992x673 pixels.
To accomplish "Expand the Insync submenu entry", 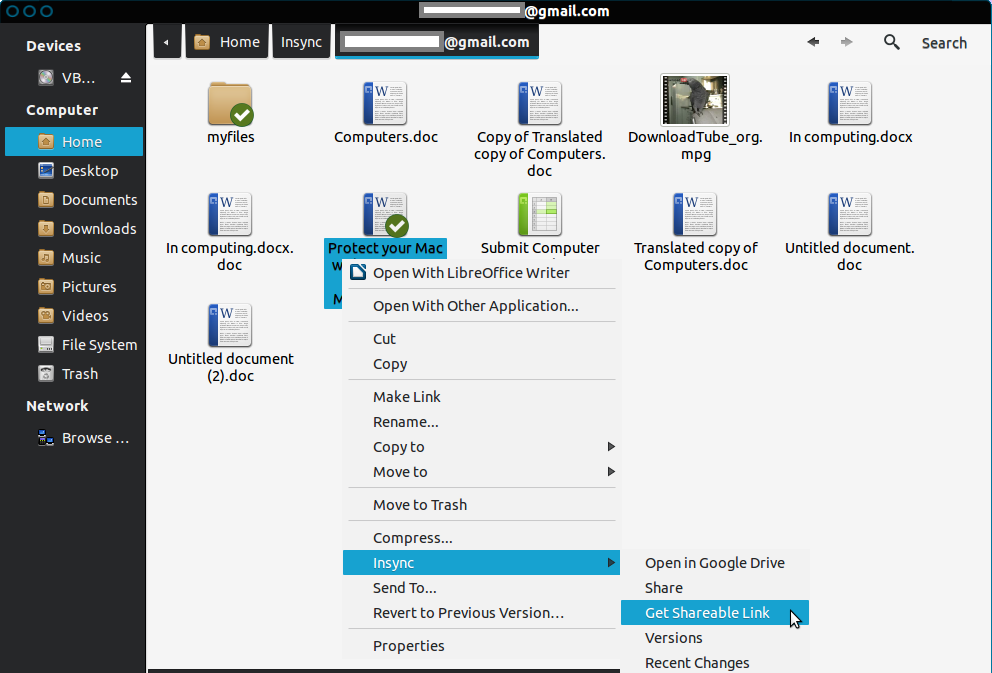I will pos(481,562).
